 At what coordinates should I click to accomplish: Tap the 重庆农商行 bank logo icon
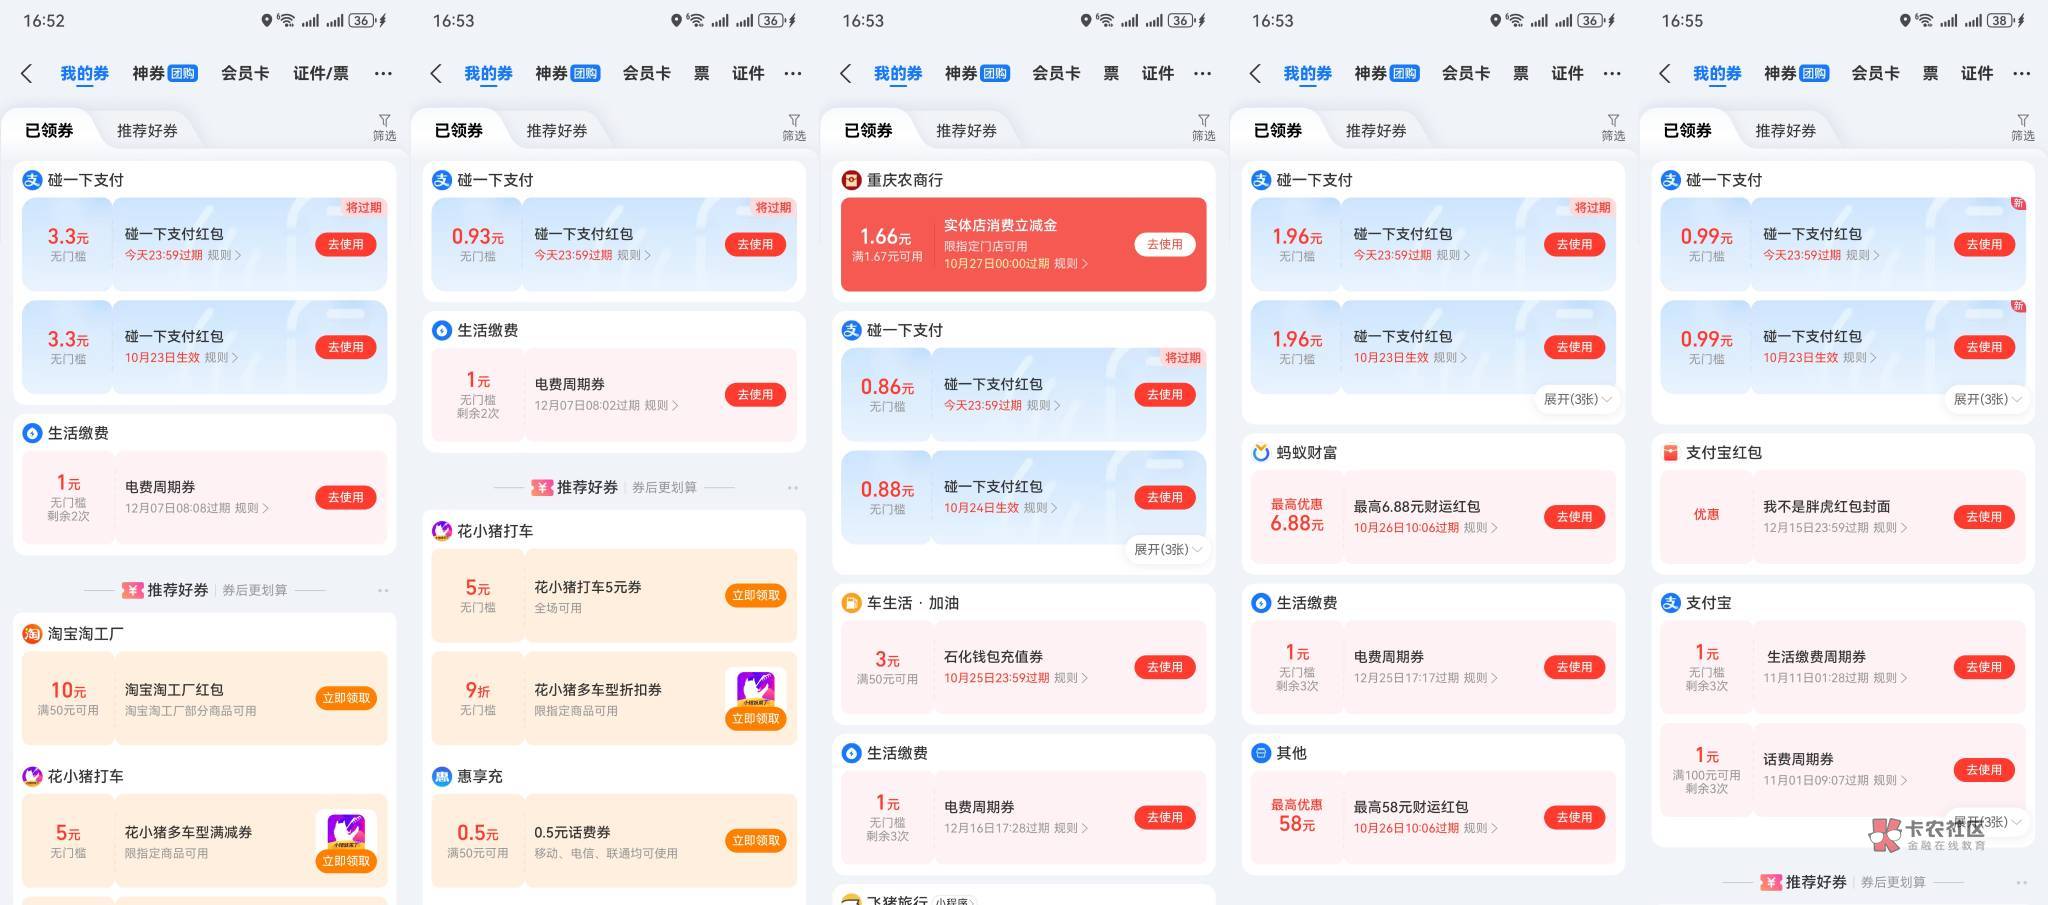851,180
